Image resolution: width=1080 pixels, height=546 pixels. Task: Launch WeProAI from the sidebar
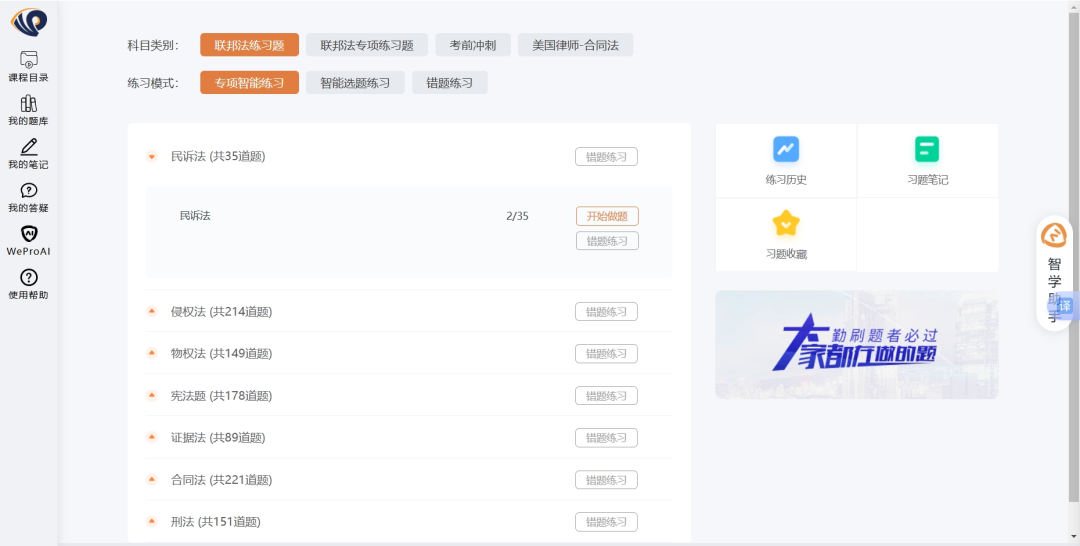28,240
